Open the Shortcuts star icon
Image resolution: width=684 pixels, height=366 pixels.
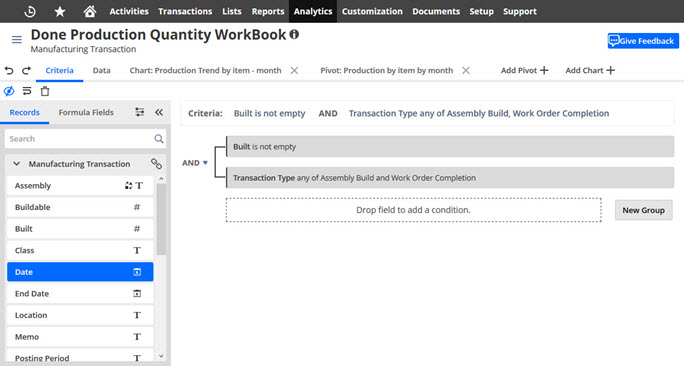(60, 11)
